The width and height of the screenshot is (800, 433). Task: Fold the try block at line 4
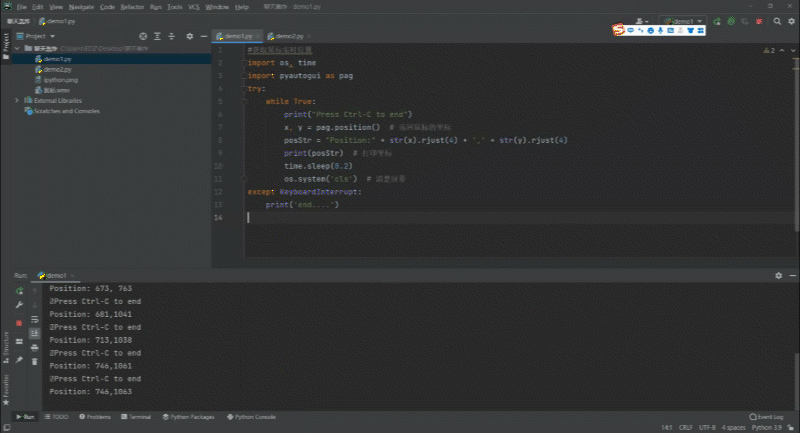(244, 89)
